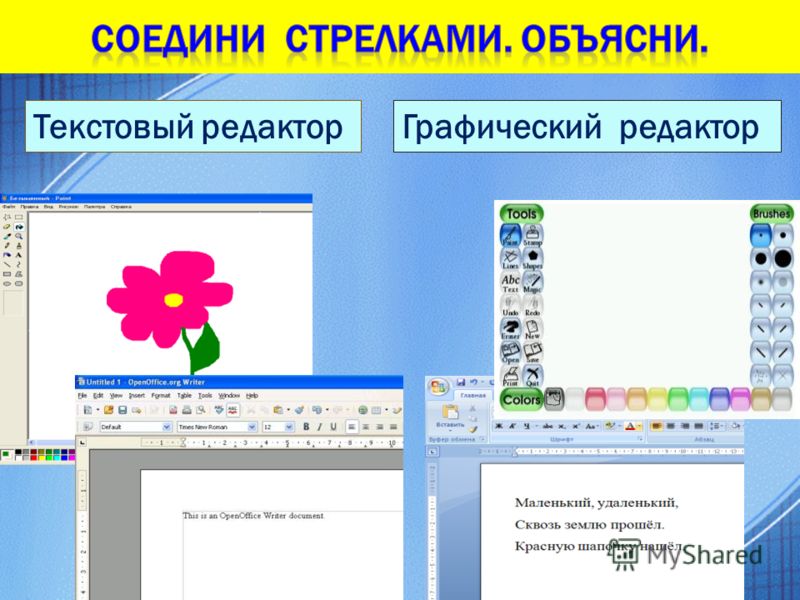800x600 pixels.
Task: Click the green Tools label in Tux Paint
Action: (x=521, y=213)
